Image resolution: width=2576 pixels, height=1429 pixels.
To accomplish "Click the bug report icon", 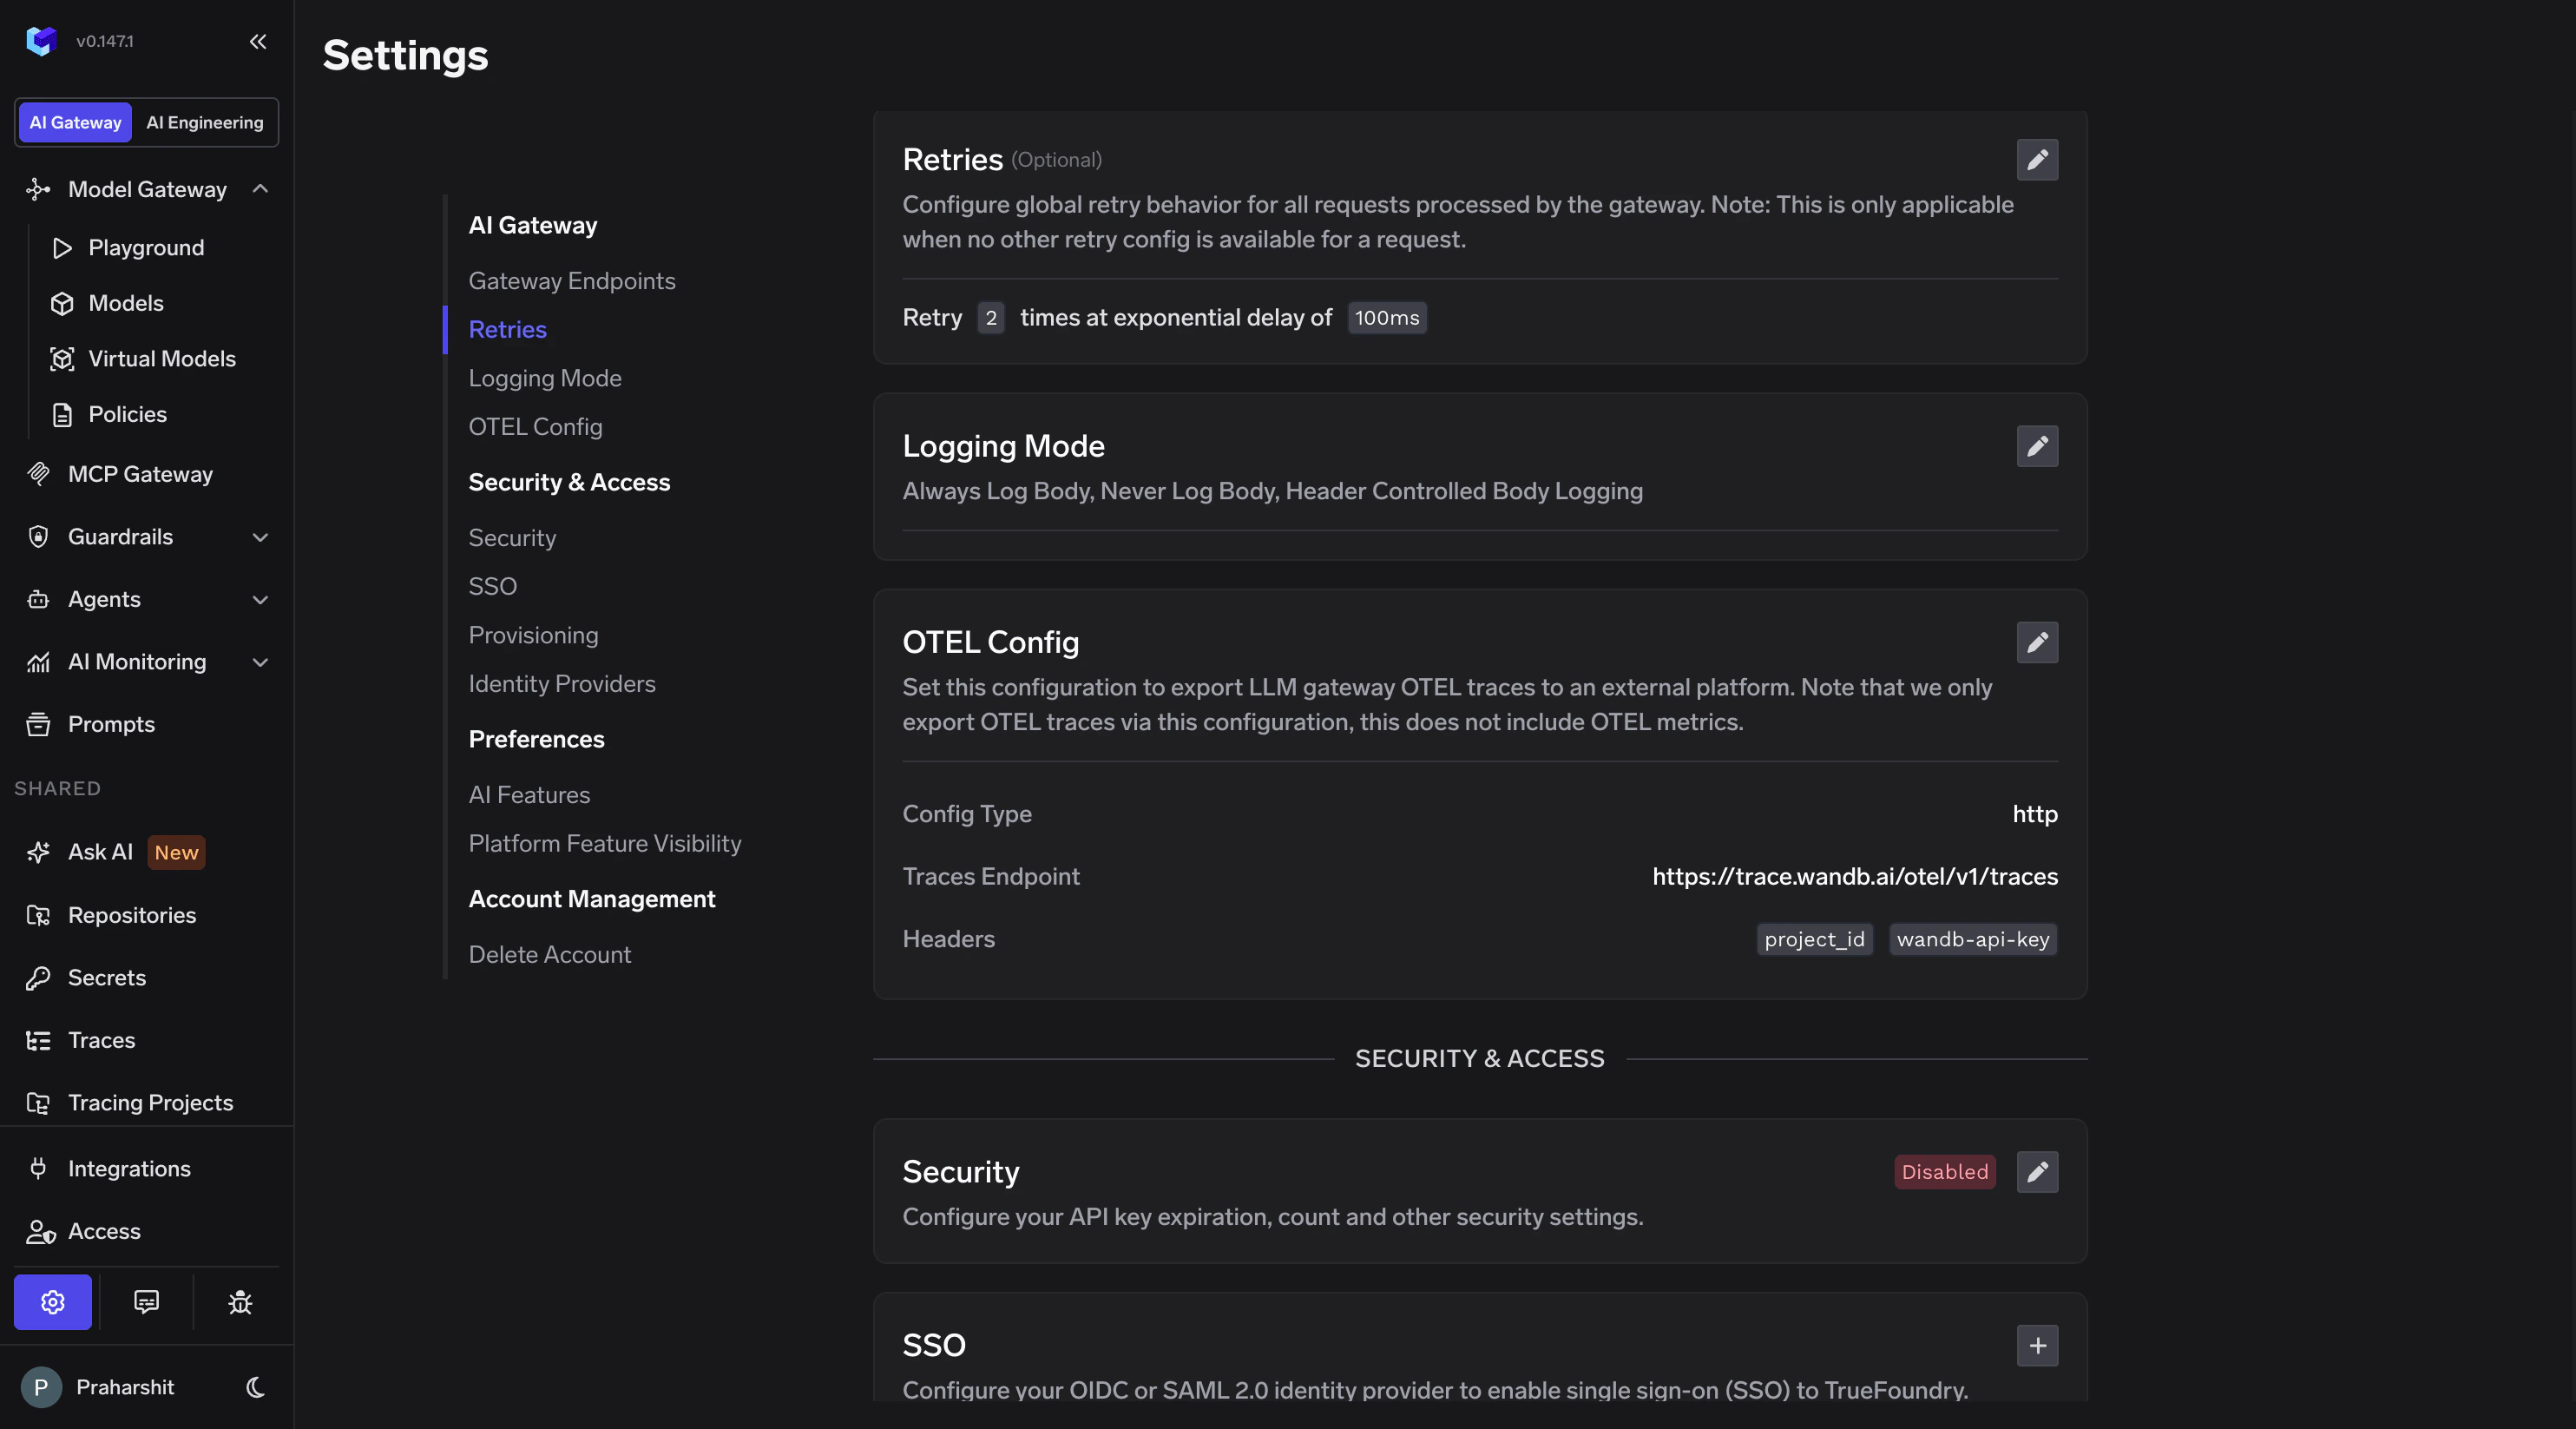I will (240, 1302).
